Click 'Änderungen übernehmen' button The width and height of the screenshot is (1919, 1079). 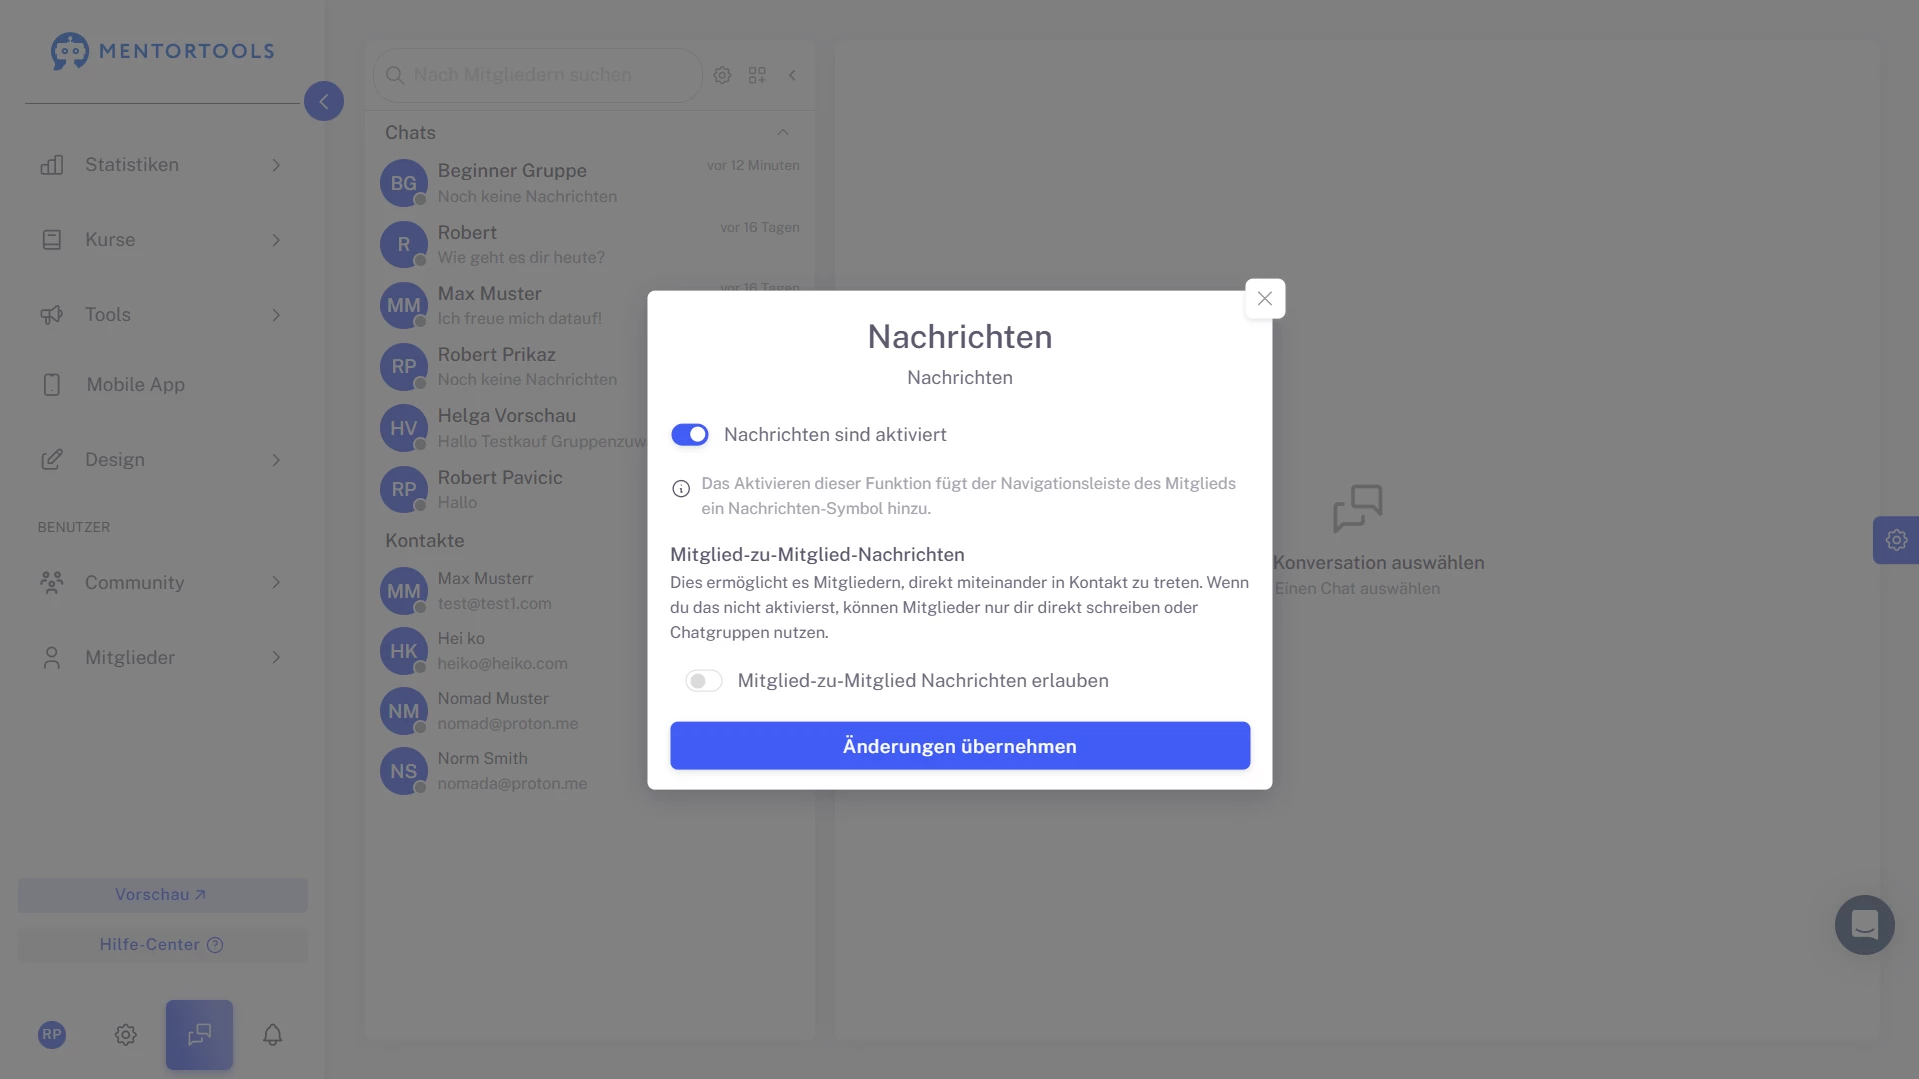pyautogui.click(x=959, y=746)
